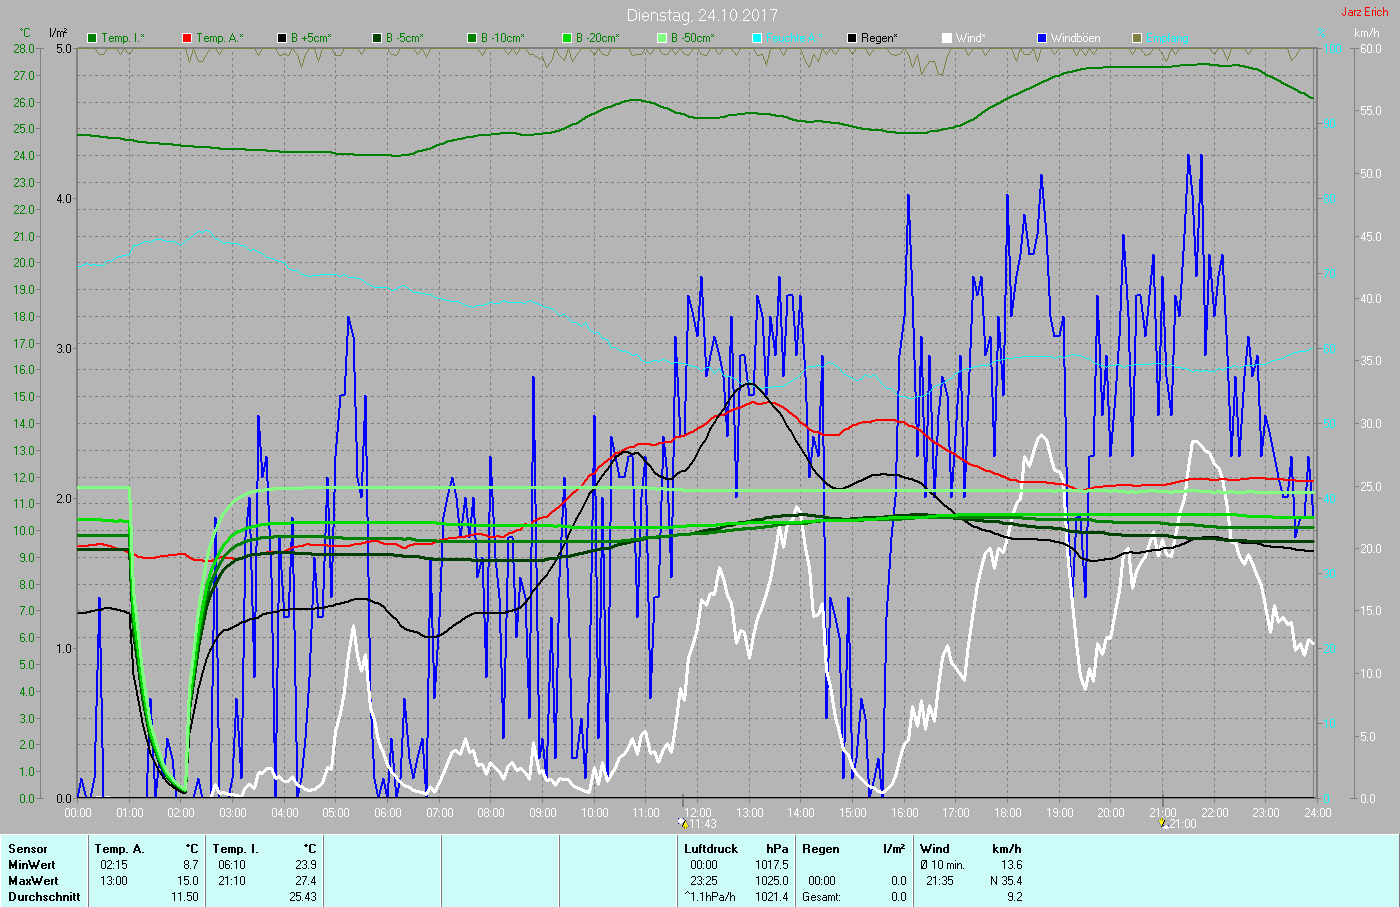Screen dimensions: 1400x907
Task: Click the cyan legend square
Action: pos(757,38)
